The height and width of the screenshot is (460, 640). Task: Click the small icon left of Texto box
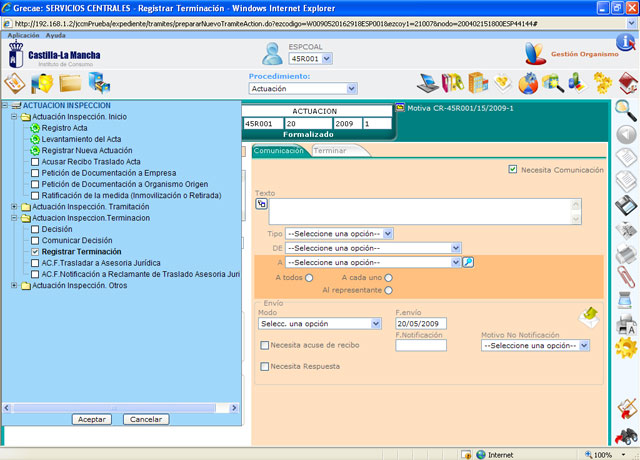[261, 203]
